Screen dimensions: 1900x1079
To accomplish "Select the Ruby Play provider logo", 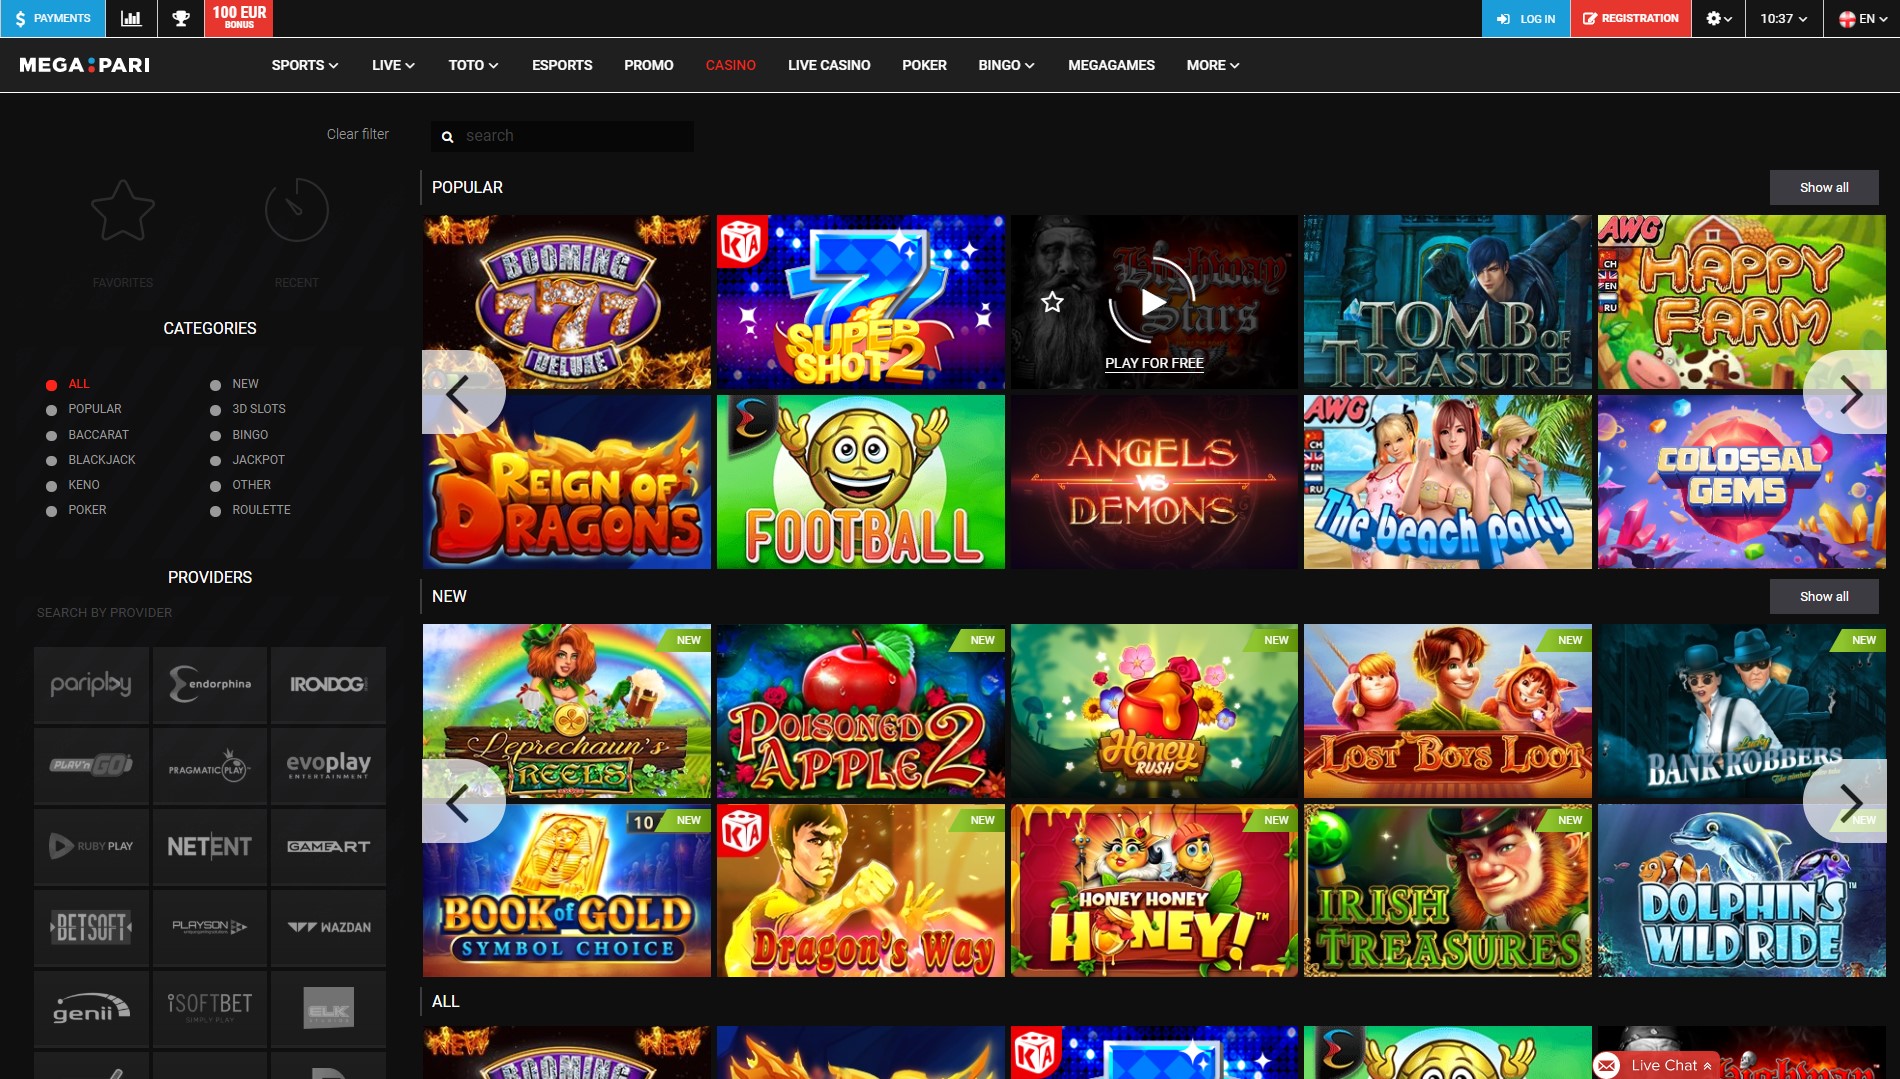I will coord(91,847).
